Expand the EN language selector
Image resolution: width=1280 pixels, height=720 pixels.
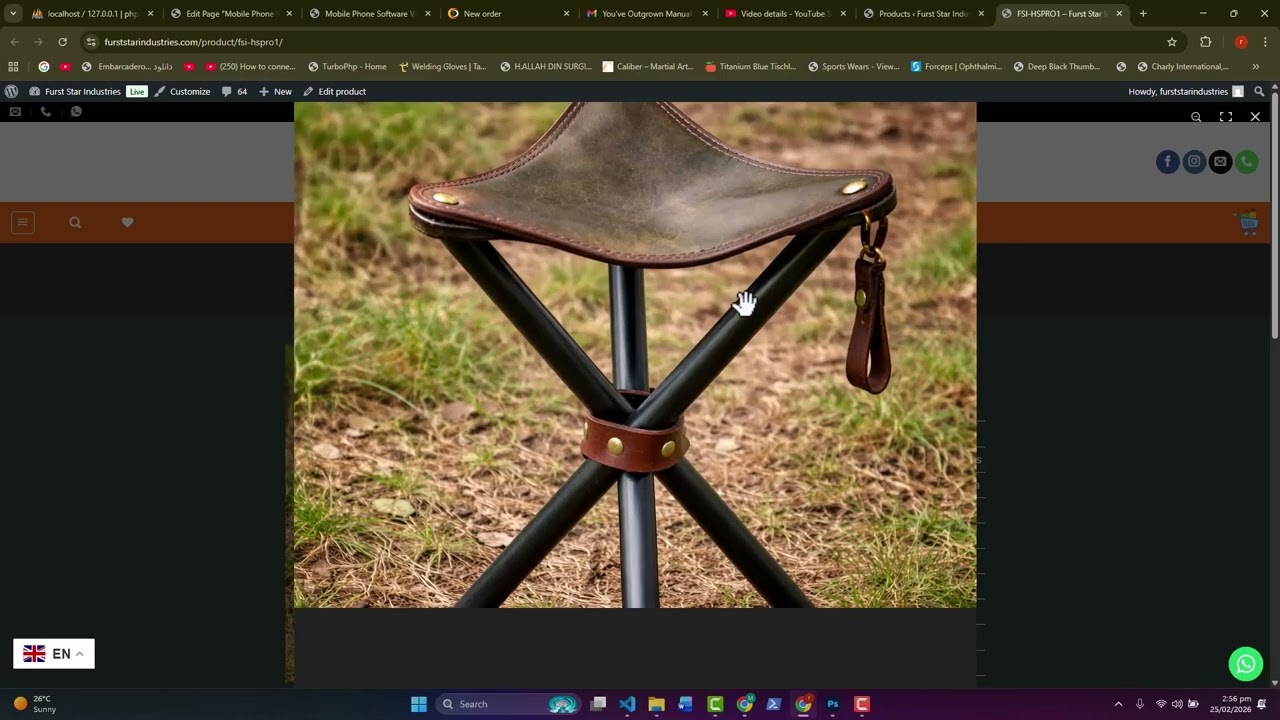tap(54, 654)
